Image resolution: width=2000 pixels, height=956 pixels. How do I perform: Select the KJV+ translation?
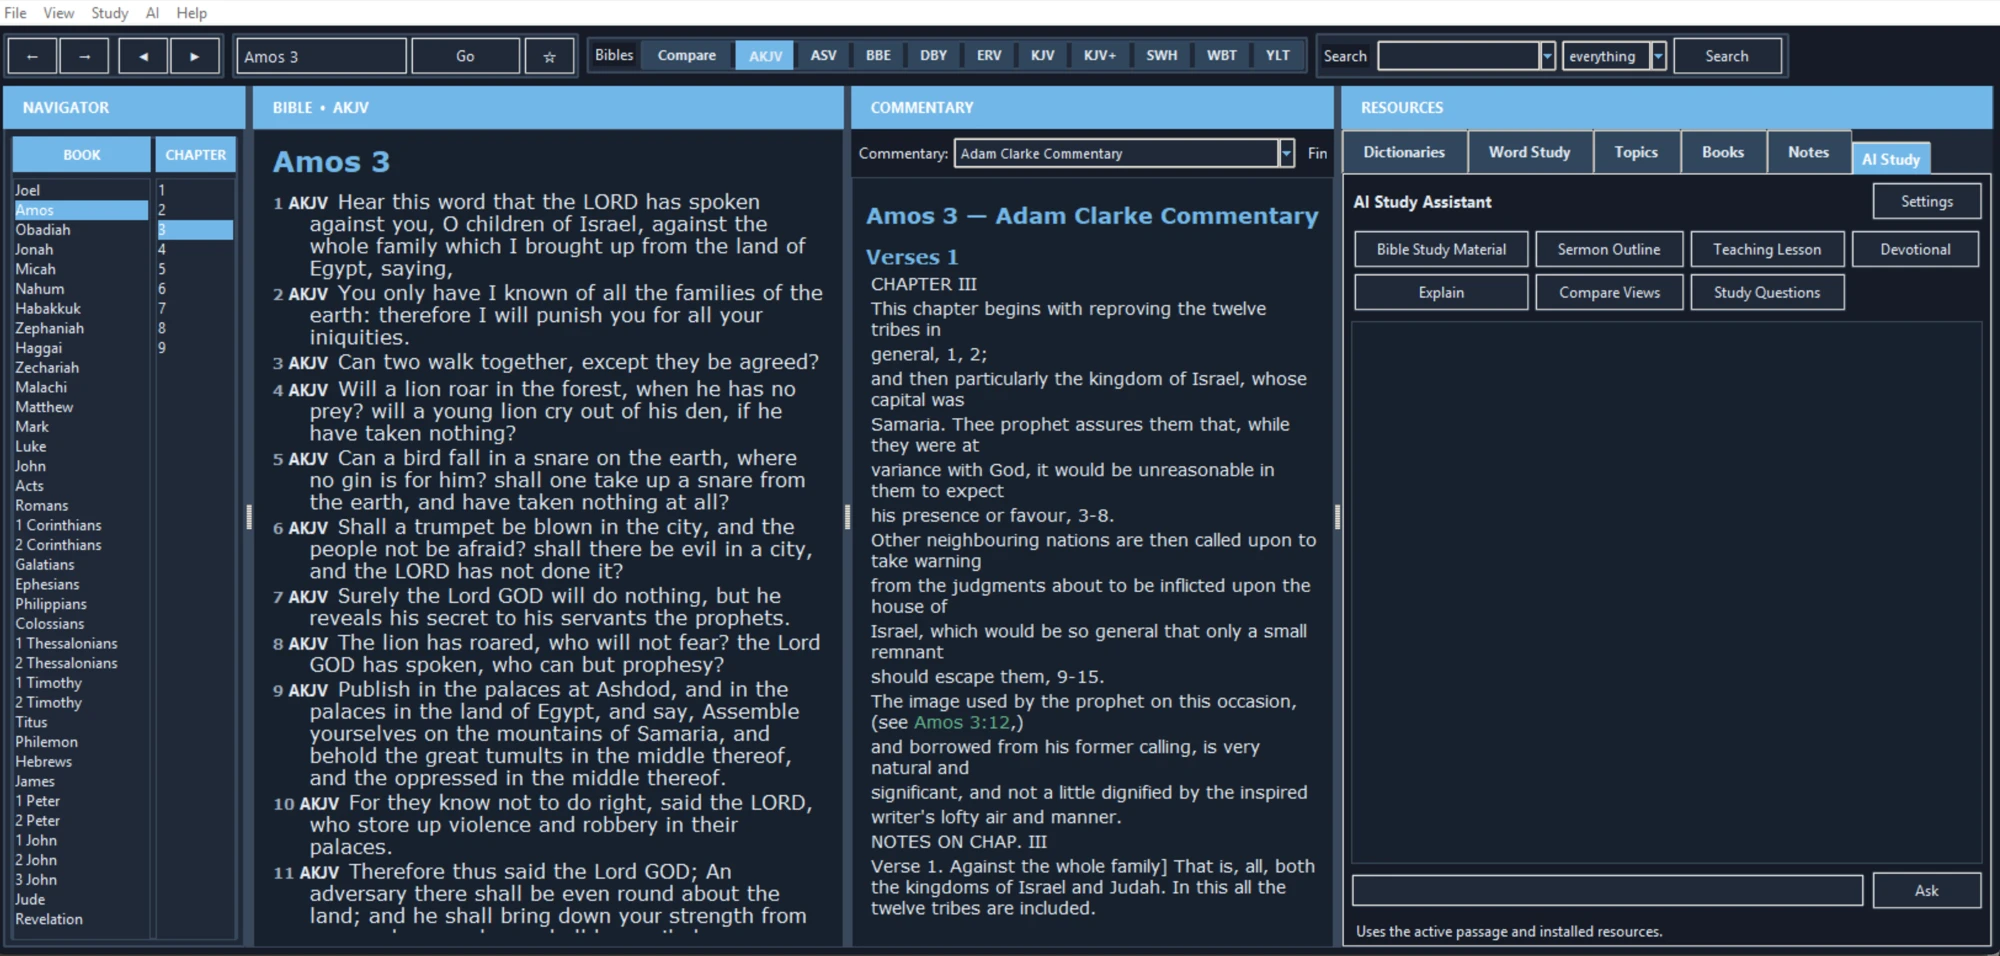[x=1100, y=55]
